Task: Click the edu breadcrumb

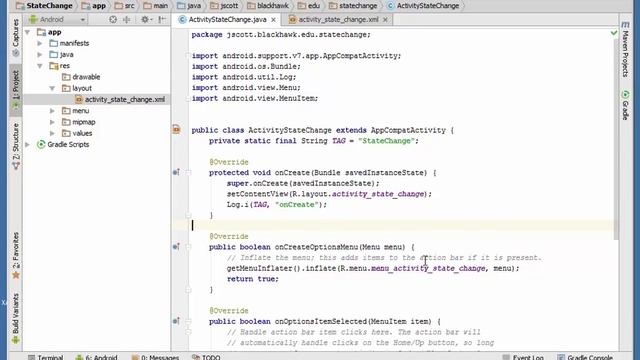Action: (x=309, y=6)
